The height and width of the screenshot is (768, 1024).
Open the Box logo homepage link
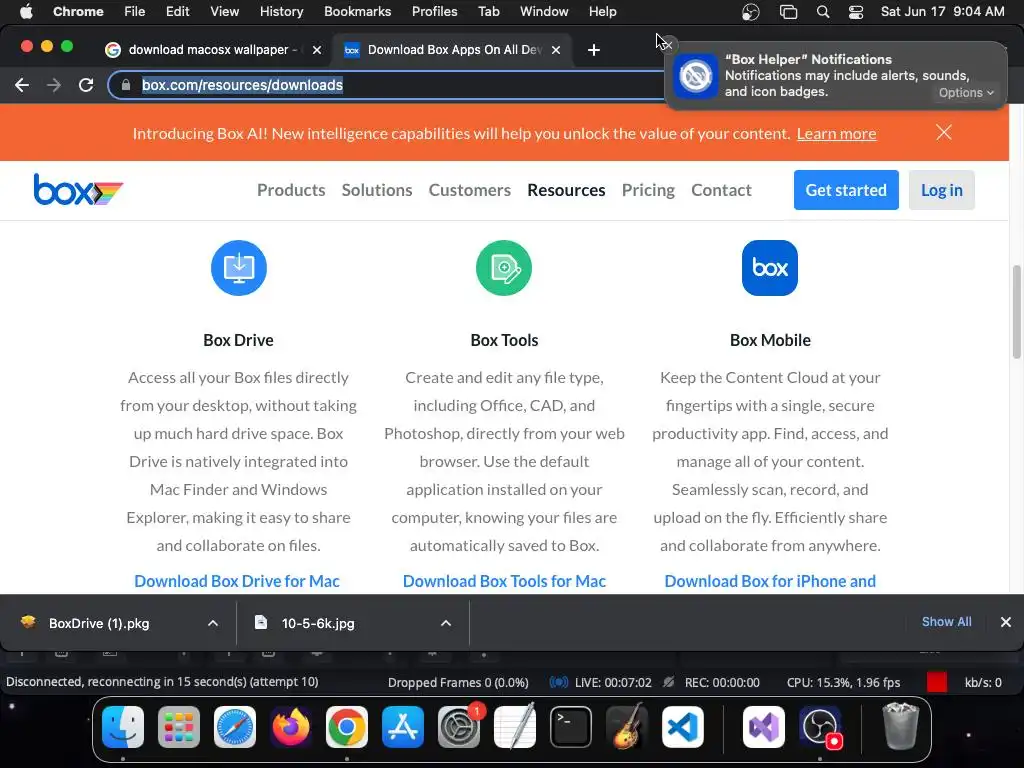pyautogui.click(x=78, y=190)
